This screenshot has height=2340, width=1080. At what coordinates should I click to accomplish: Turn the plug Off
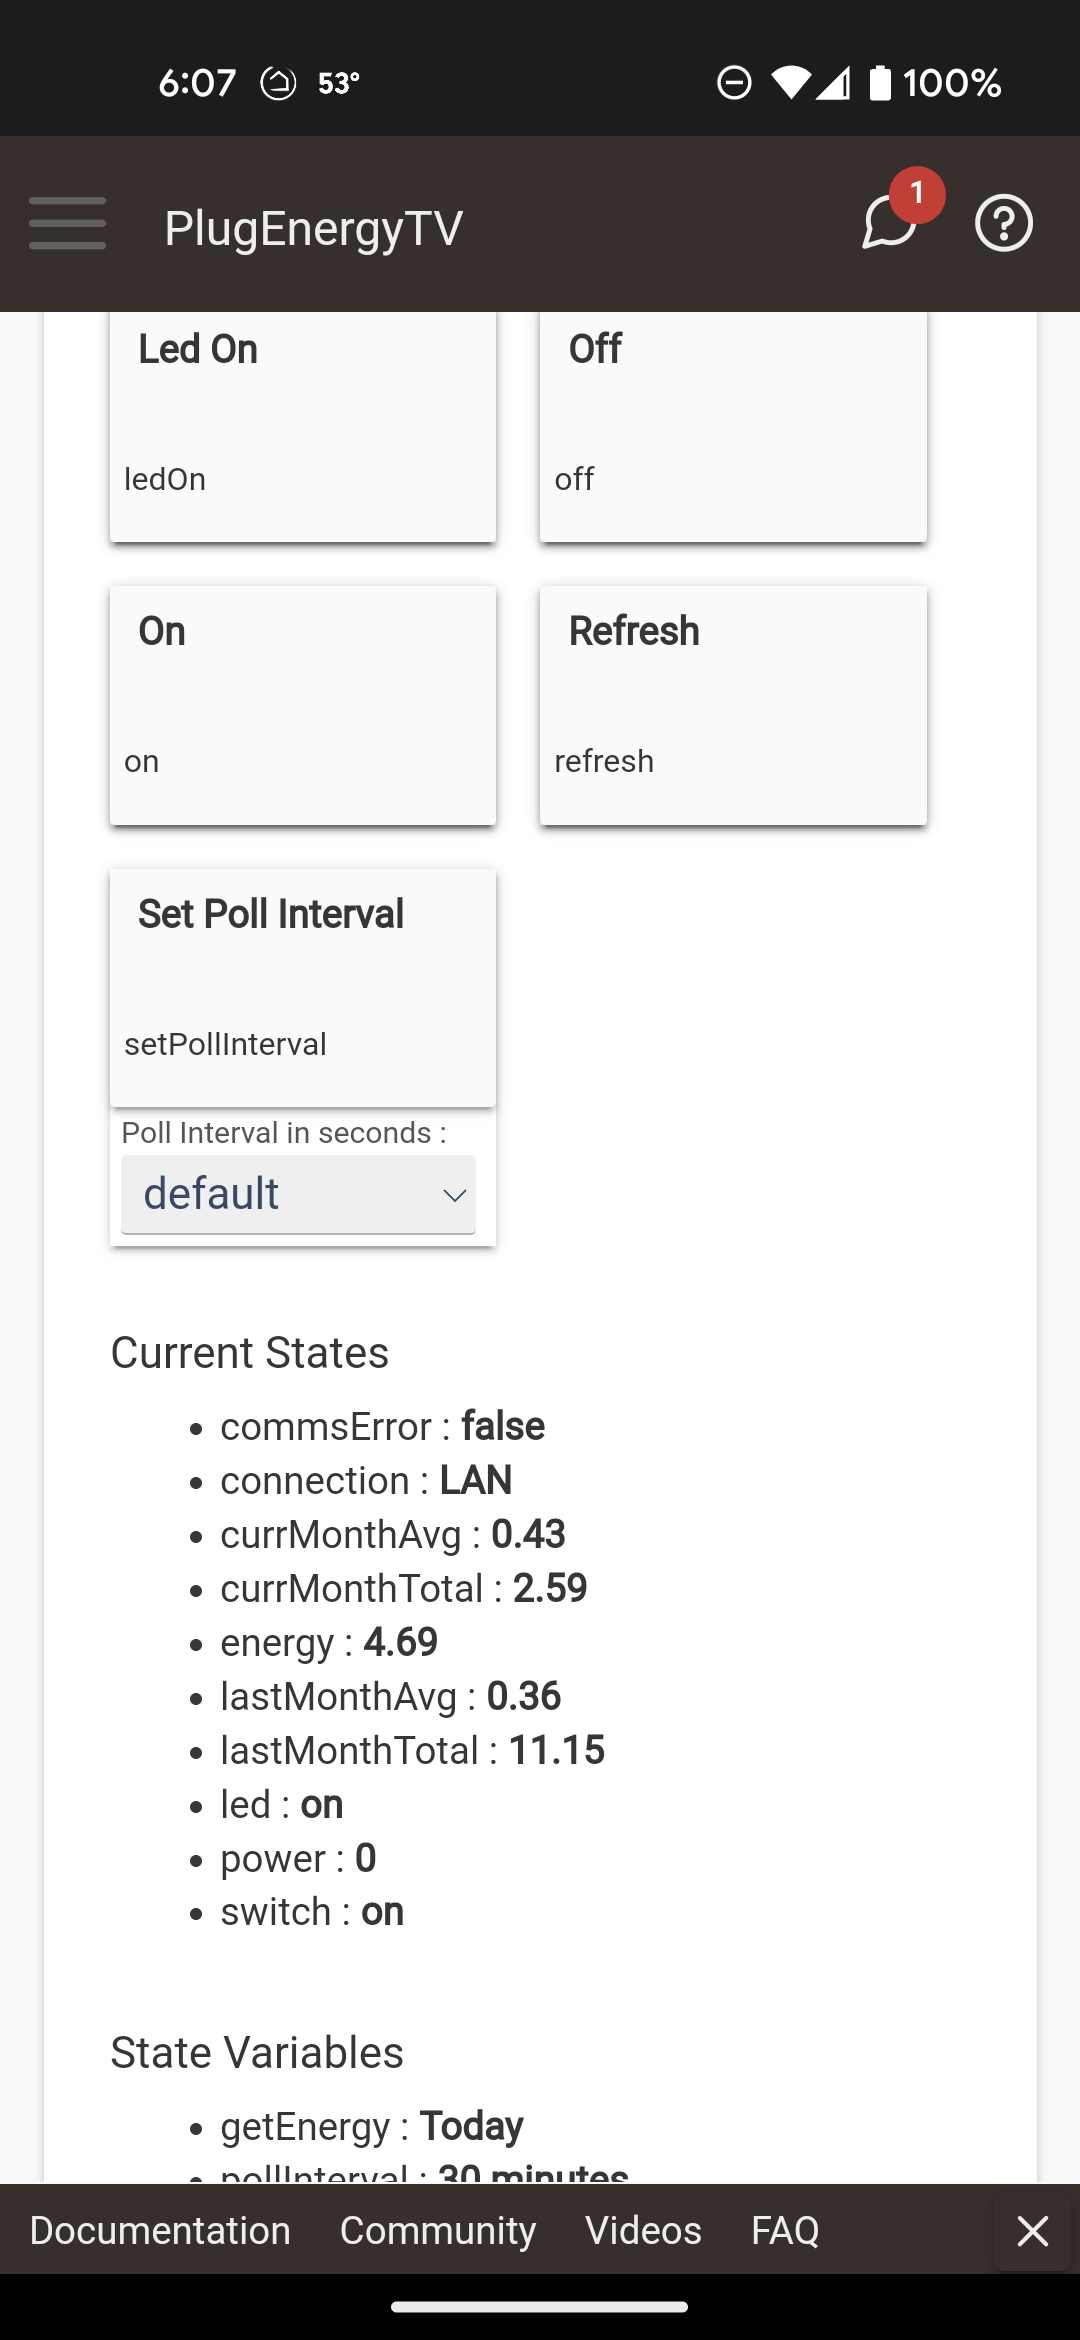click(733, 427)
